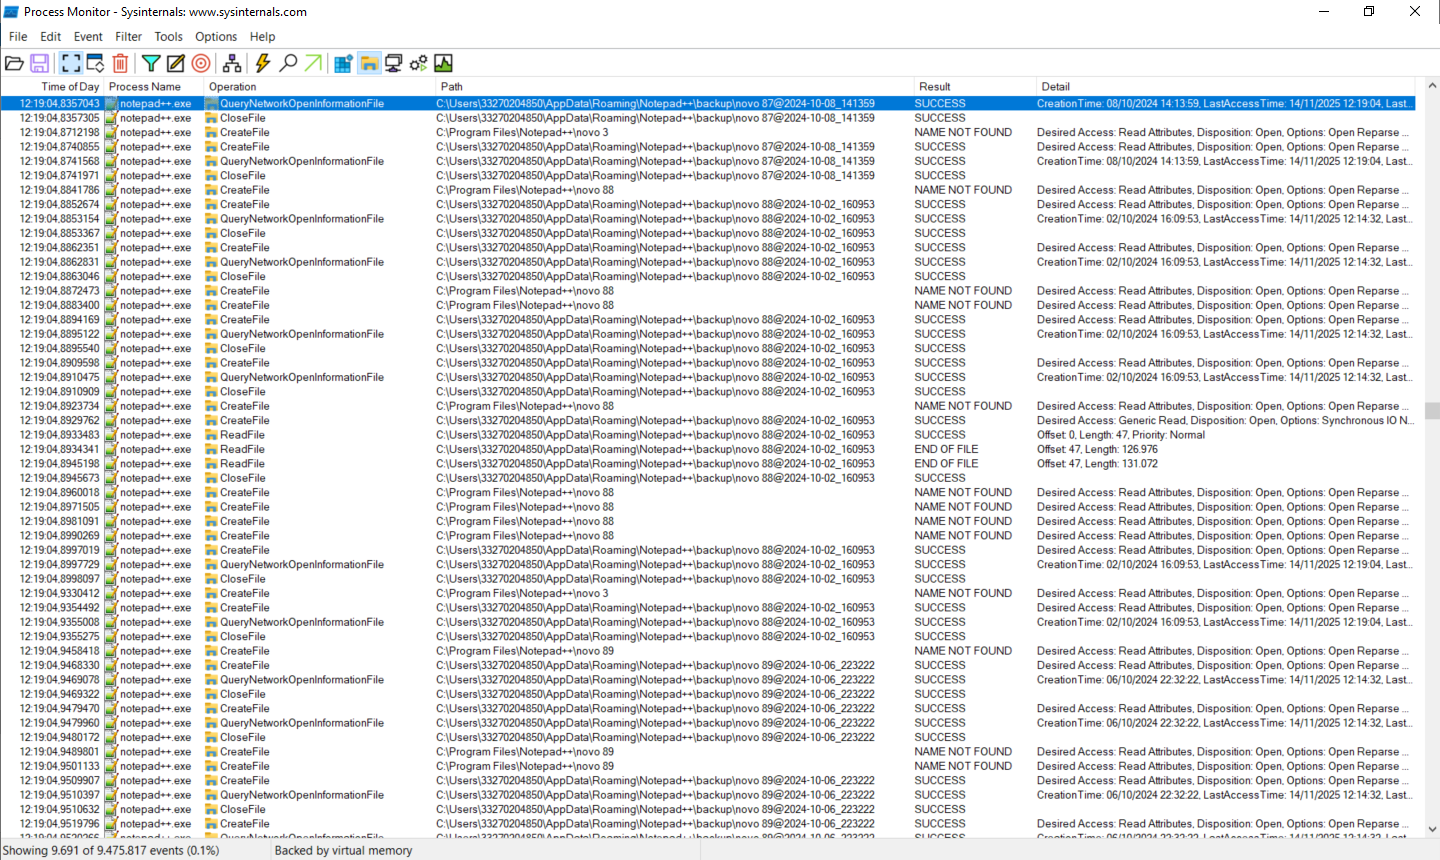Open the File menu
Viewport: 1440px width, 860px height.
pyautogui.click(x=18, y=37)
